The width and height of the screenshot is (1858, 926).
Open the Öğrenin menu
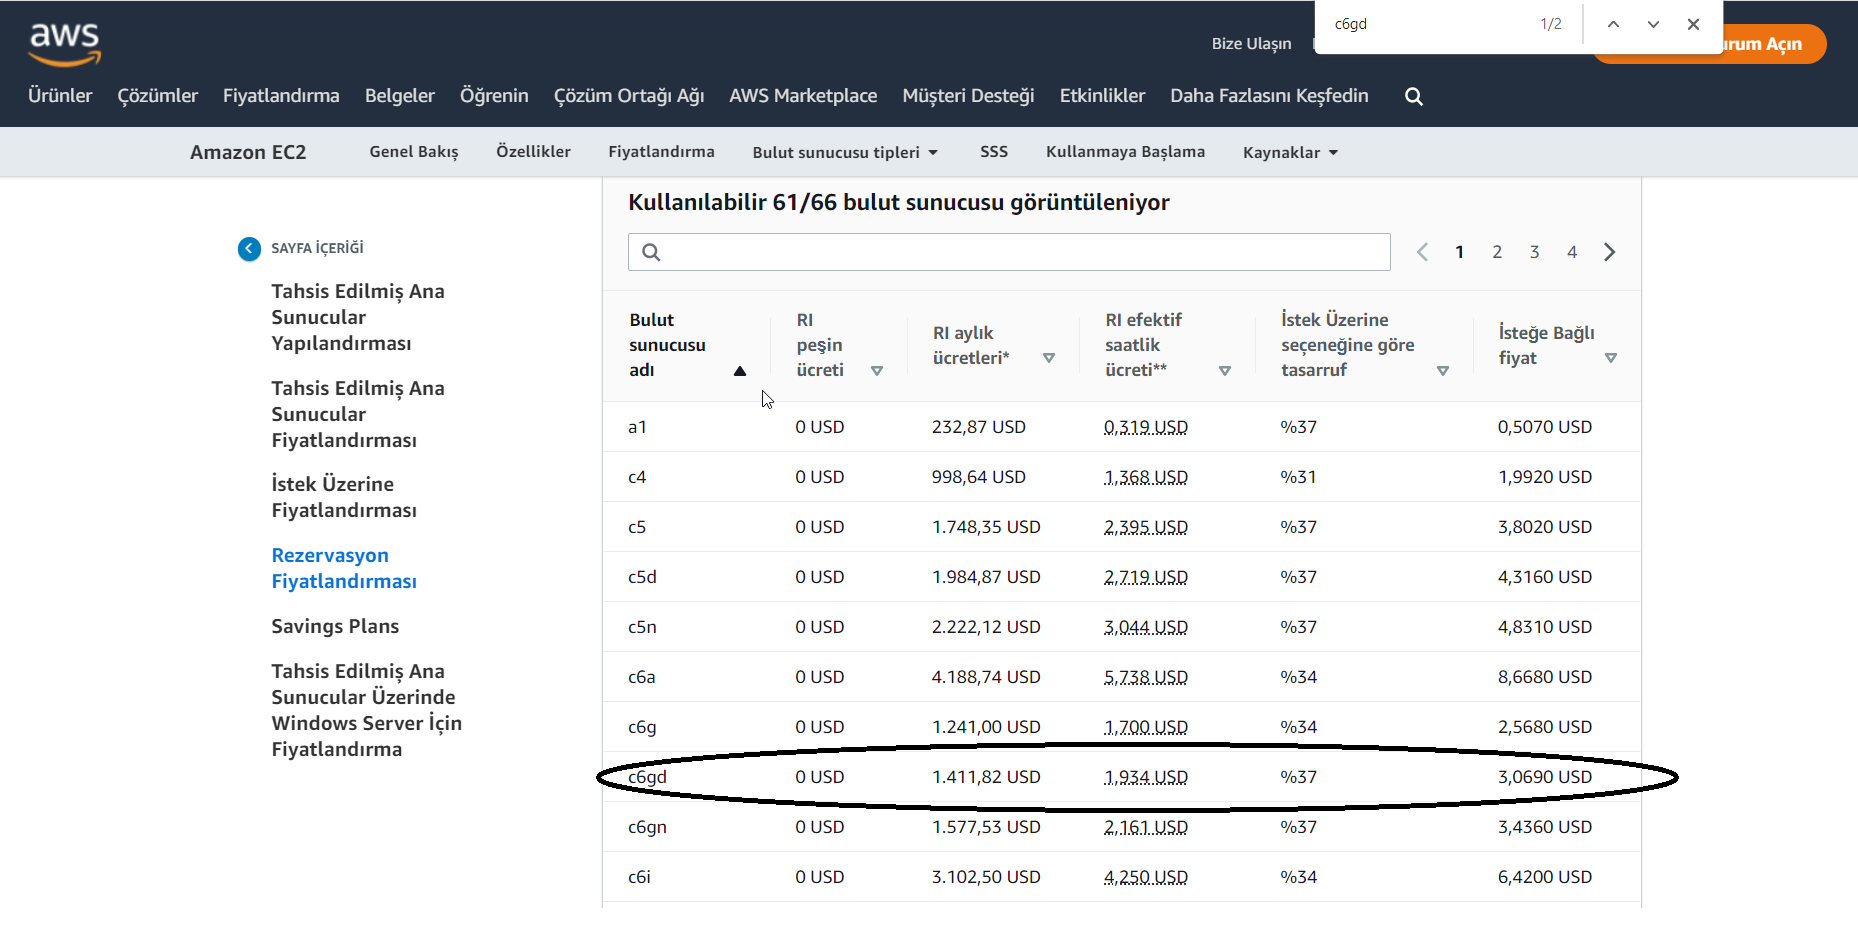[494, 96]
